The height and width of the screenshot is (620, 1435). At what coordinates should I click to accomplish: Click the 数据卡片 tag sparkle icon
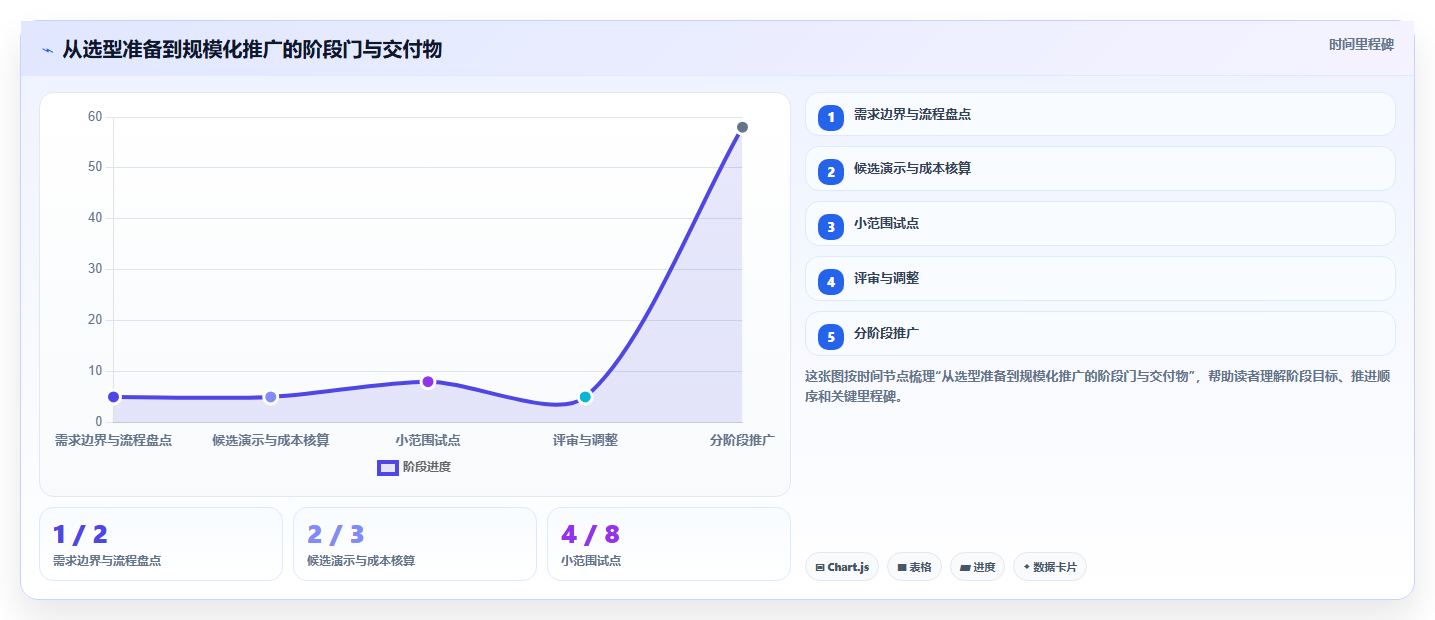(x=1026, y=567)
